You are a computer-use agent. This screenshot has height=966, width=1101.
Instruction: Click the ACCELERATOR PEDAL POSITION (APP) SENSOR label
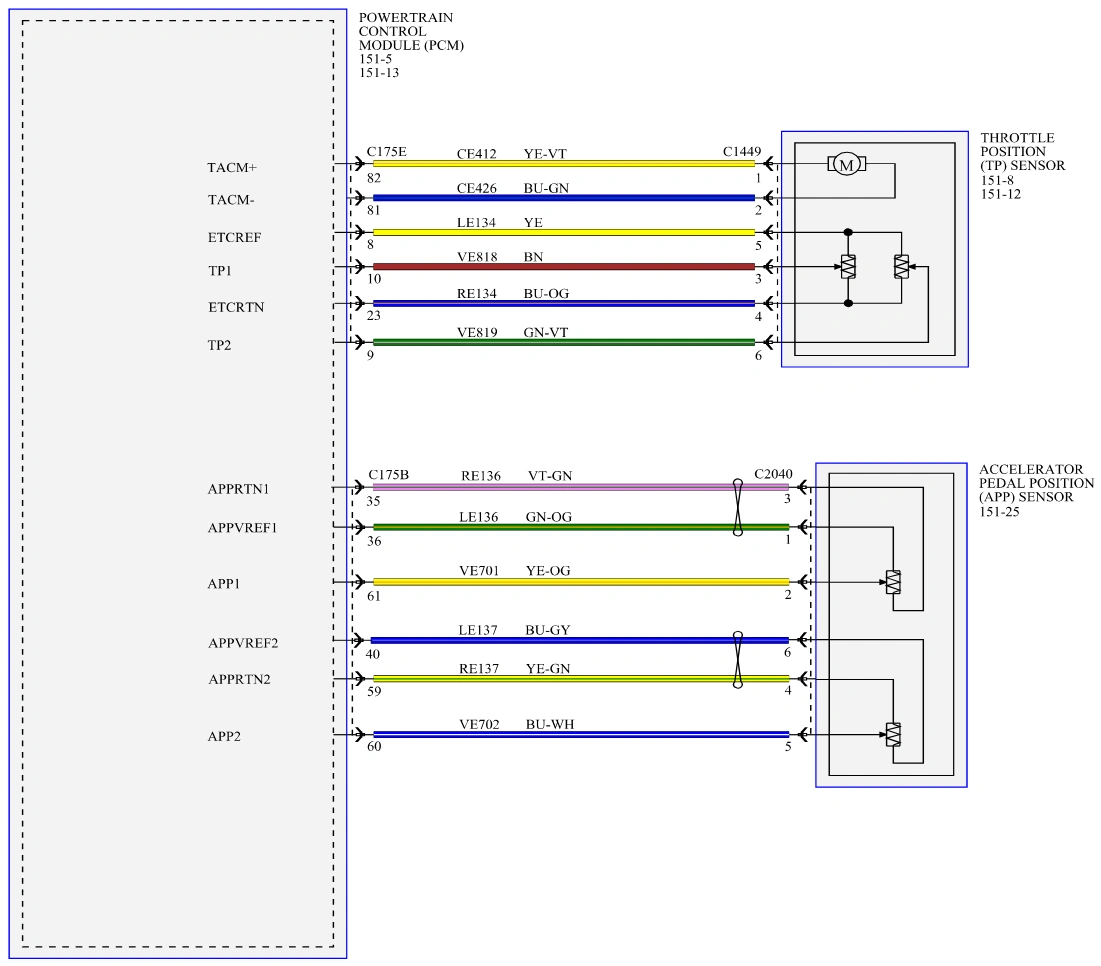pyautogui.click(x=1036, y=483)
